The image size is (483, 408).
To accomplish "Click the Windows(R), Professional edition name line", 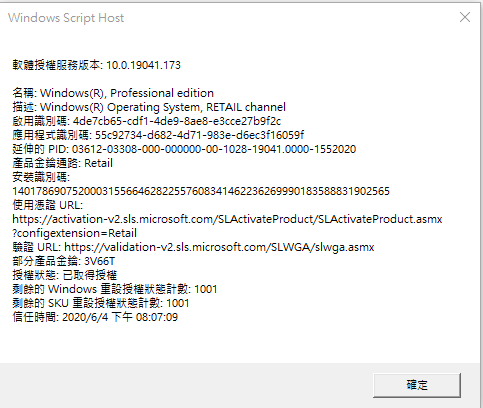I will pos(113,93).
